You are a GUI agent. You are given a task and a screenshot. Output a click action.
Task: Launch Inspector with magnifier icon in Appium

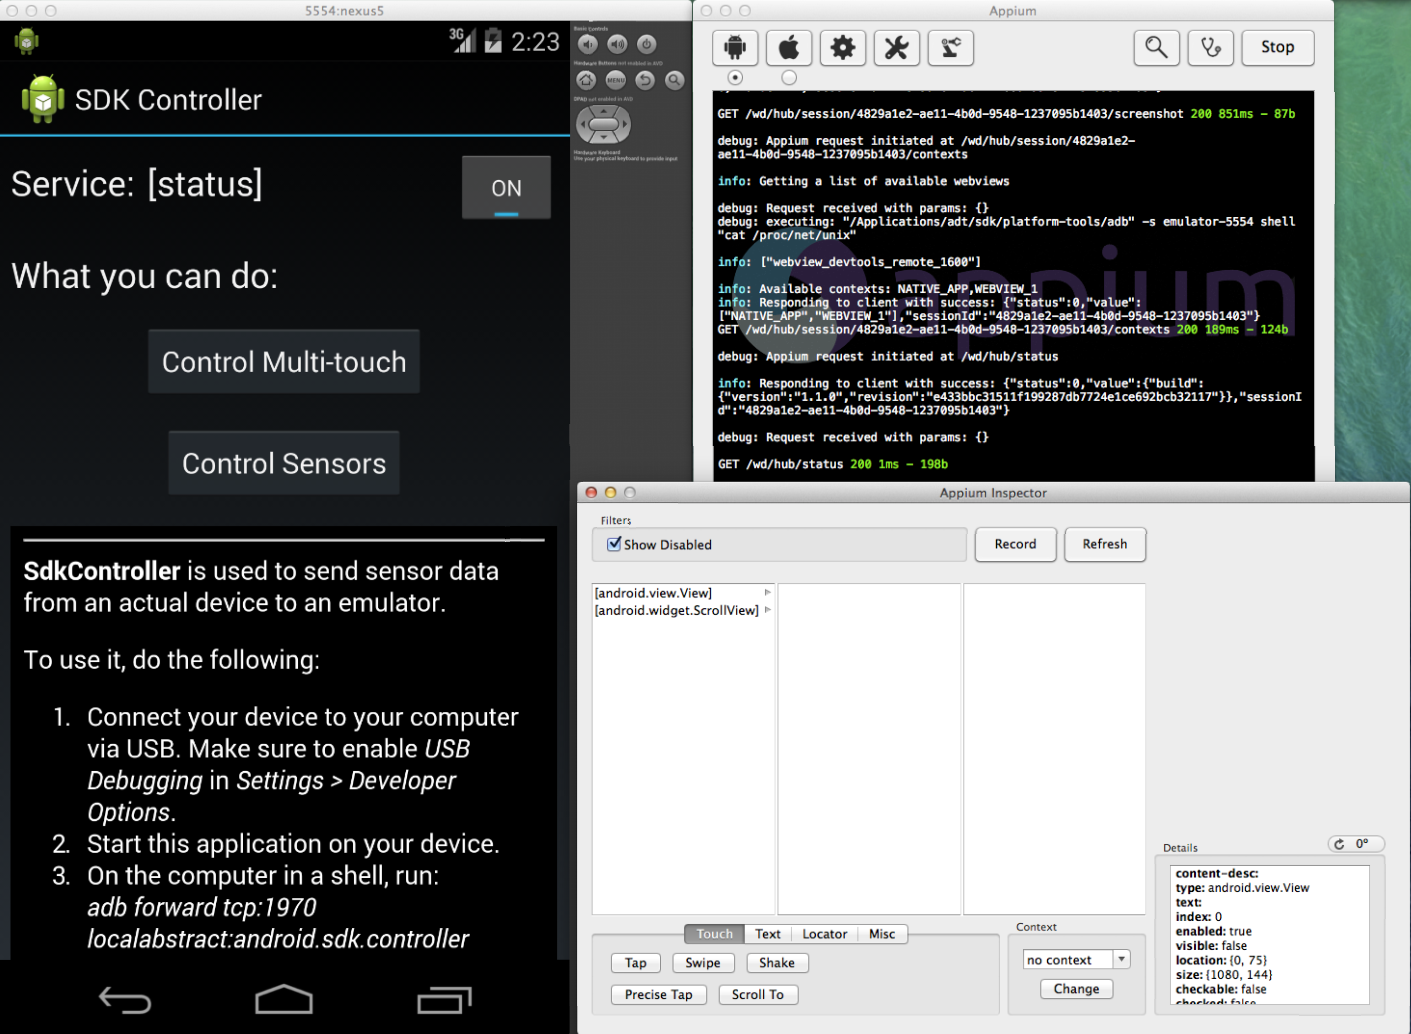pyautogui.click(x=1156, y=47)
